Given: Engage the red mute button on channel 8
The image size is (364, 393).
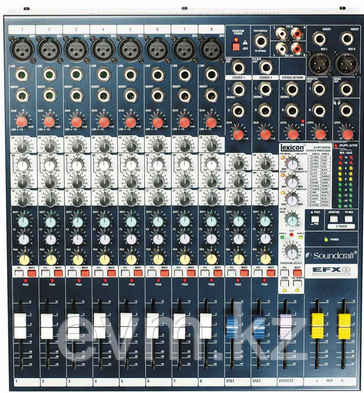Looking at the screenshot, I should click(219, 274).
